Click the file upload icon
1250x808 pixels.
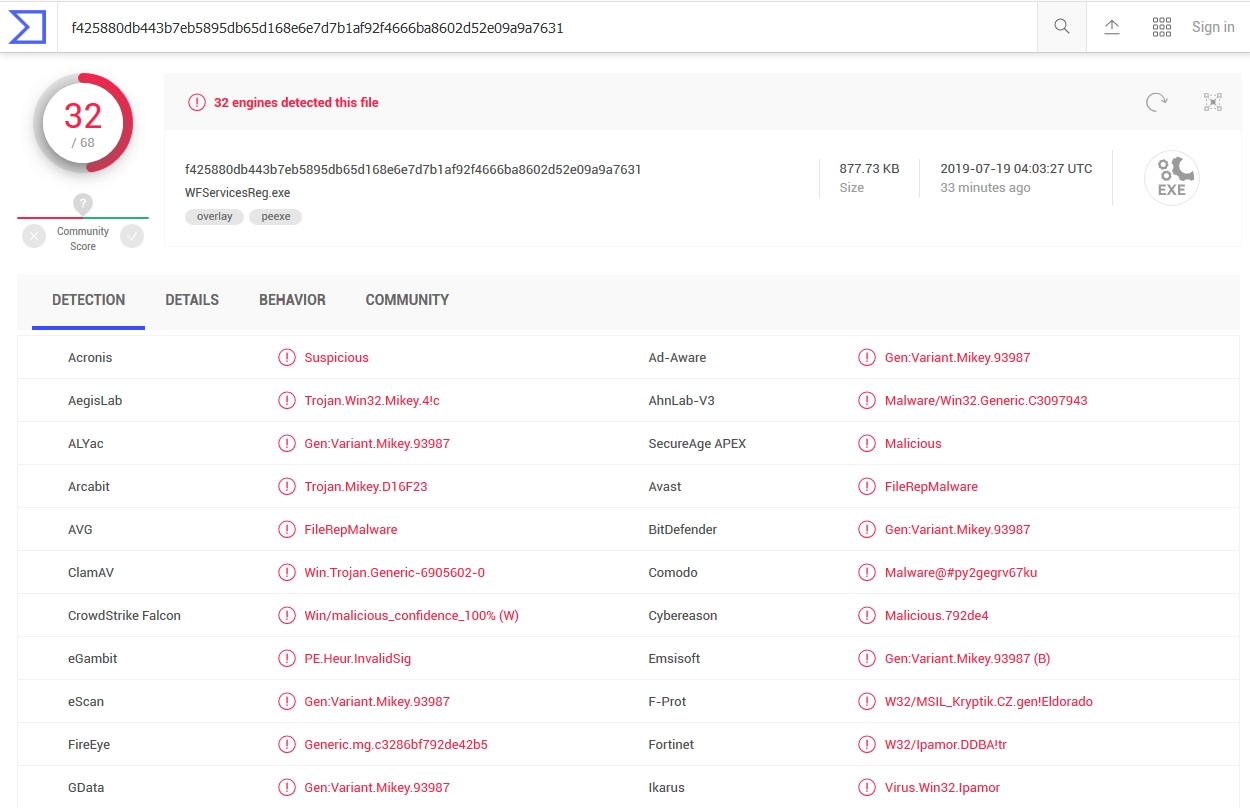coord(1111,26)
